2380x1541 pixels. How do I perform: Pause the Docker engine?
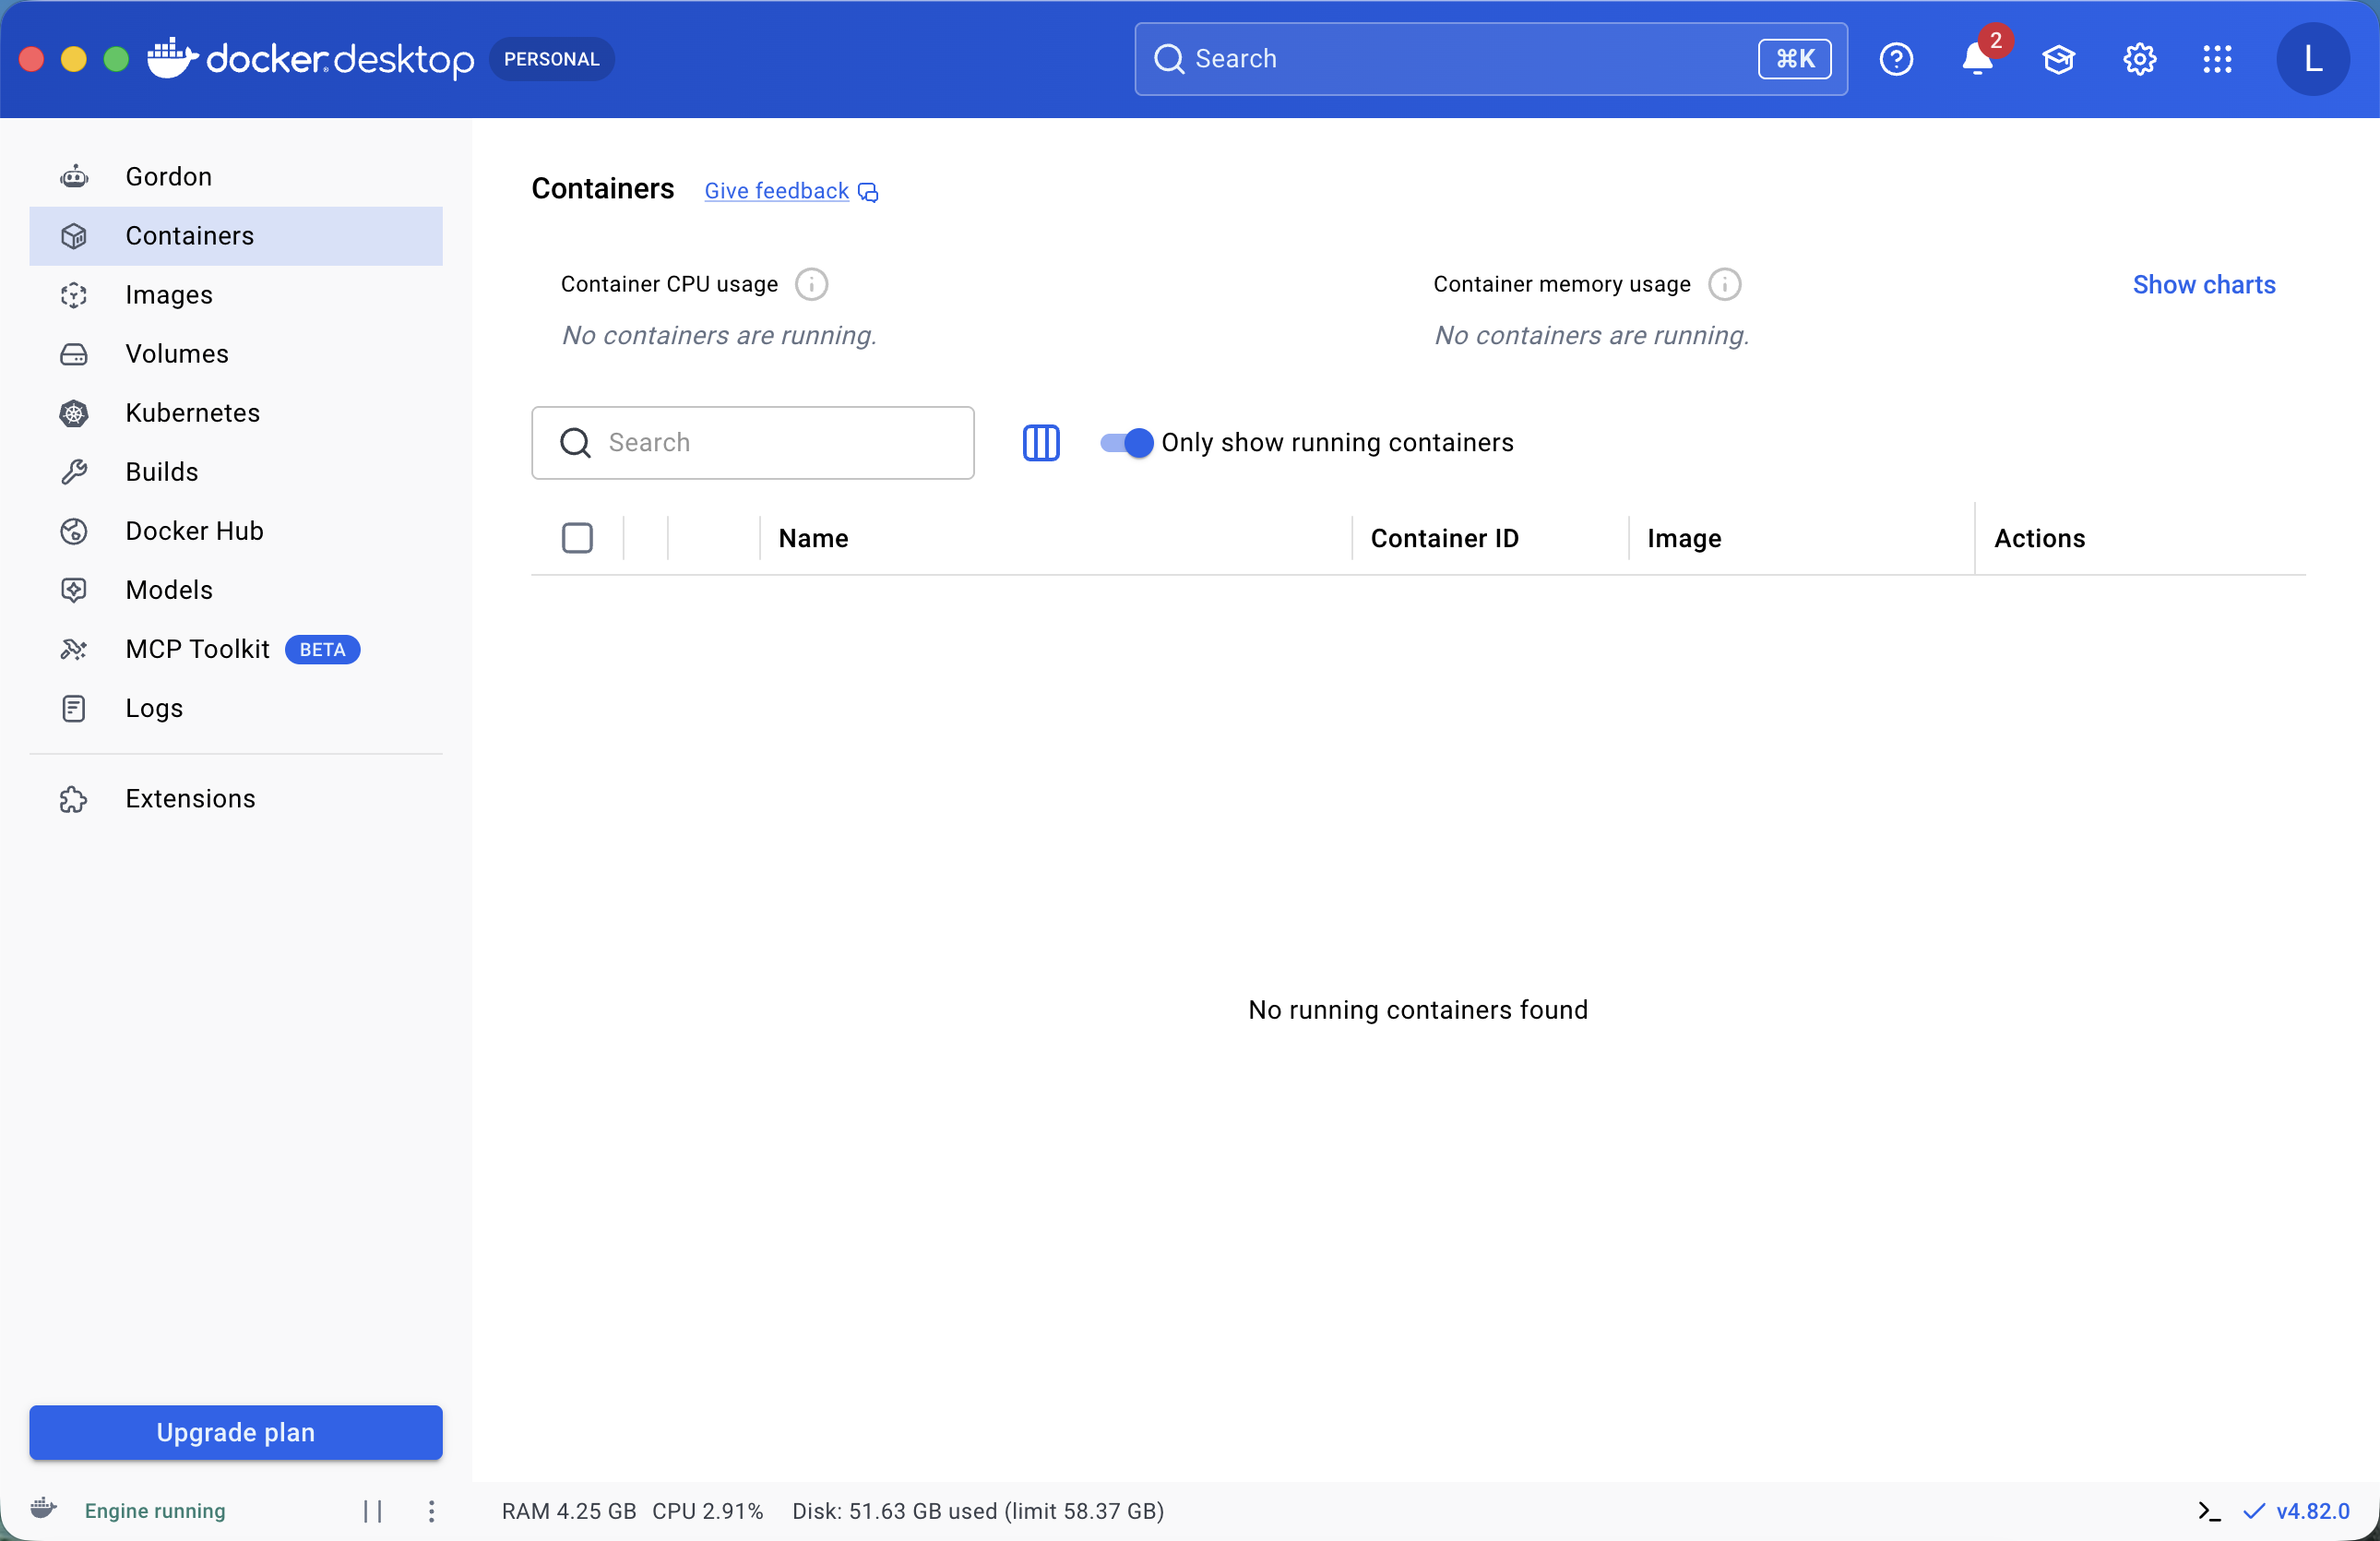coord(373,1511)
